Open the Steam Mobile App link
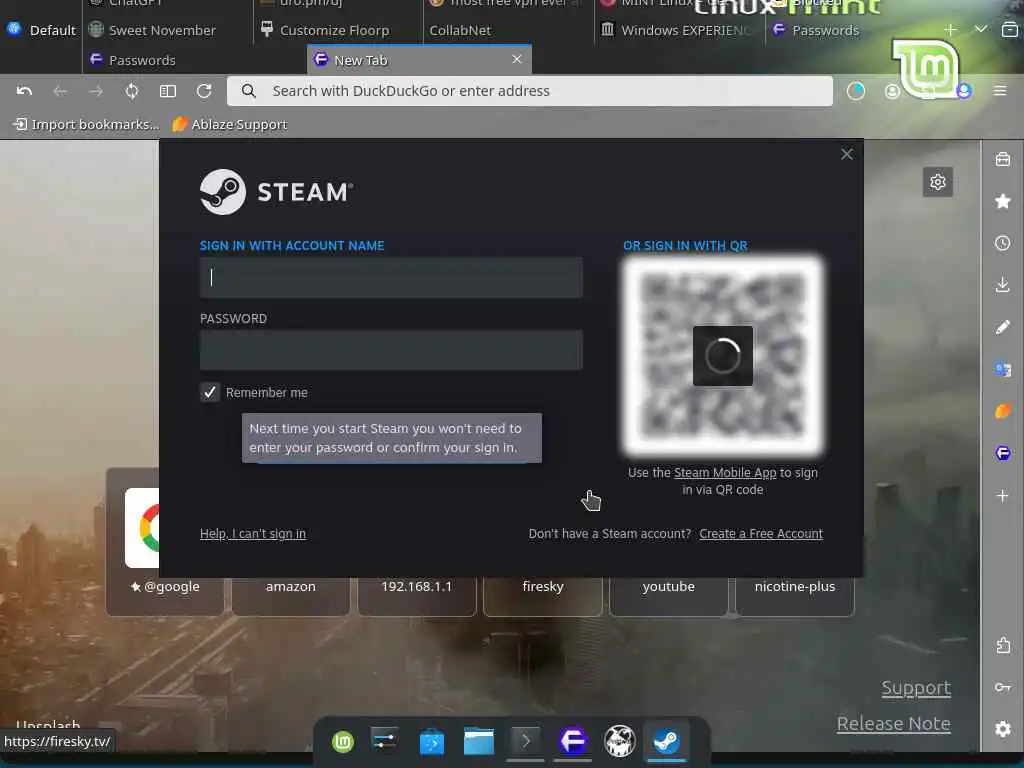 pyautogui.click(x=725, y=472)
